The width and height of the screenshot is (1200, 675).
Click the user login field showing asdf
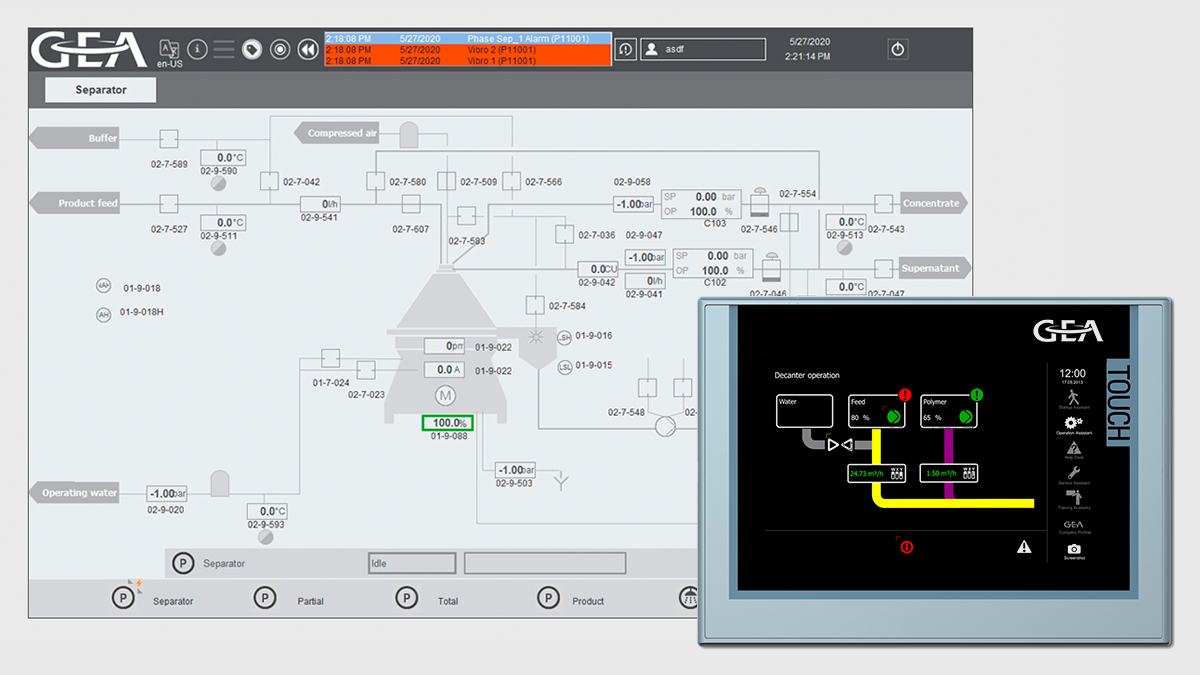pos(703,49)
